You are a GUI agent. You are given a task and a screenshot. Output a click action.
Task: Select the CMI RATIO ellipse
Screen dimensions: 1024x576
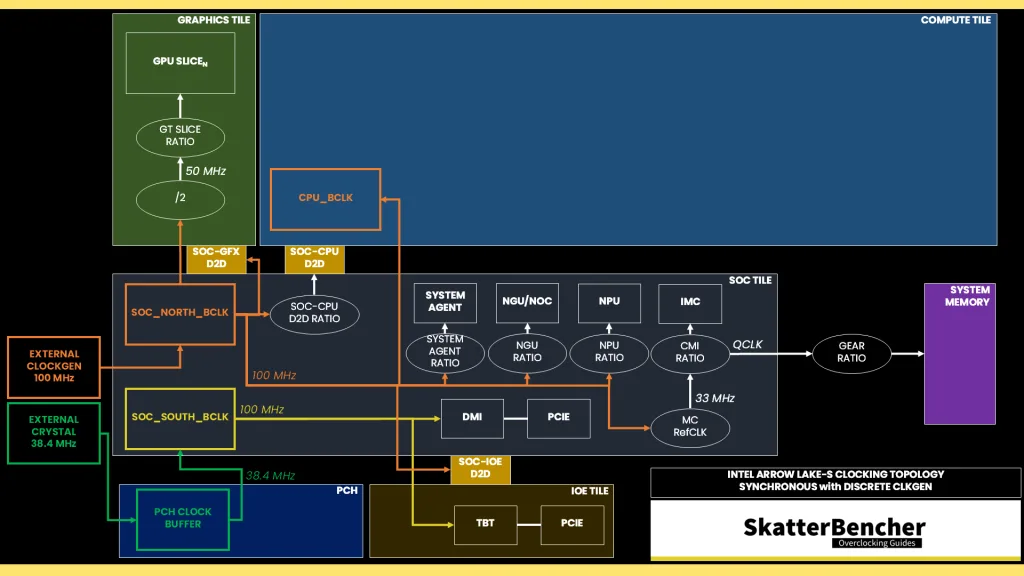point(690,353)
